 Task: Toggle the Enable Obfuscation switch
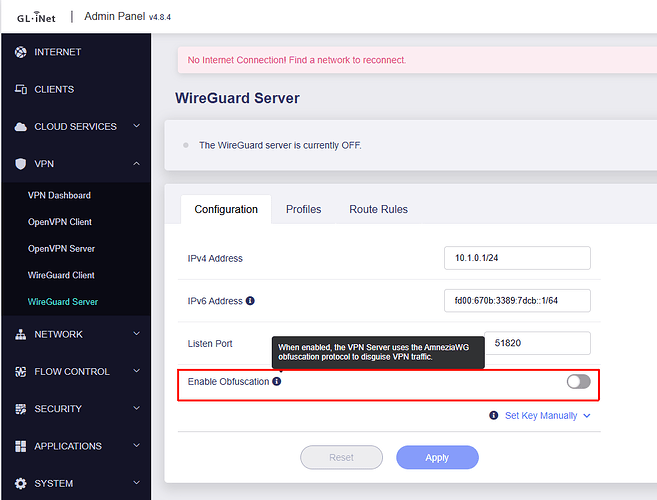(x=578, y=382)
